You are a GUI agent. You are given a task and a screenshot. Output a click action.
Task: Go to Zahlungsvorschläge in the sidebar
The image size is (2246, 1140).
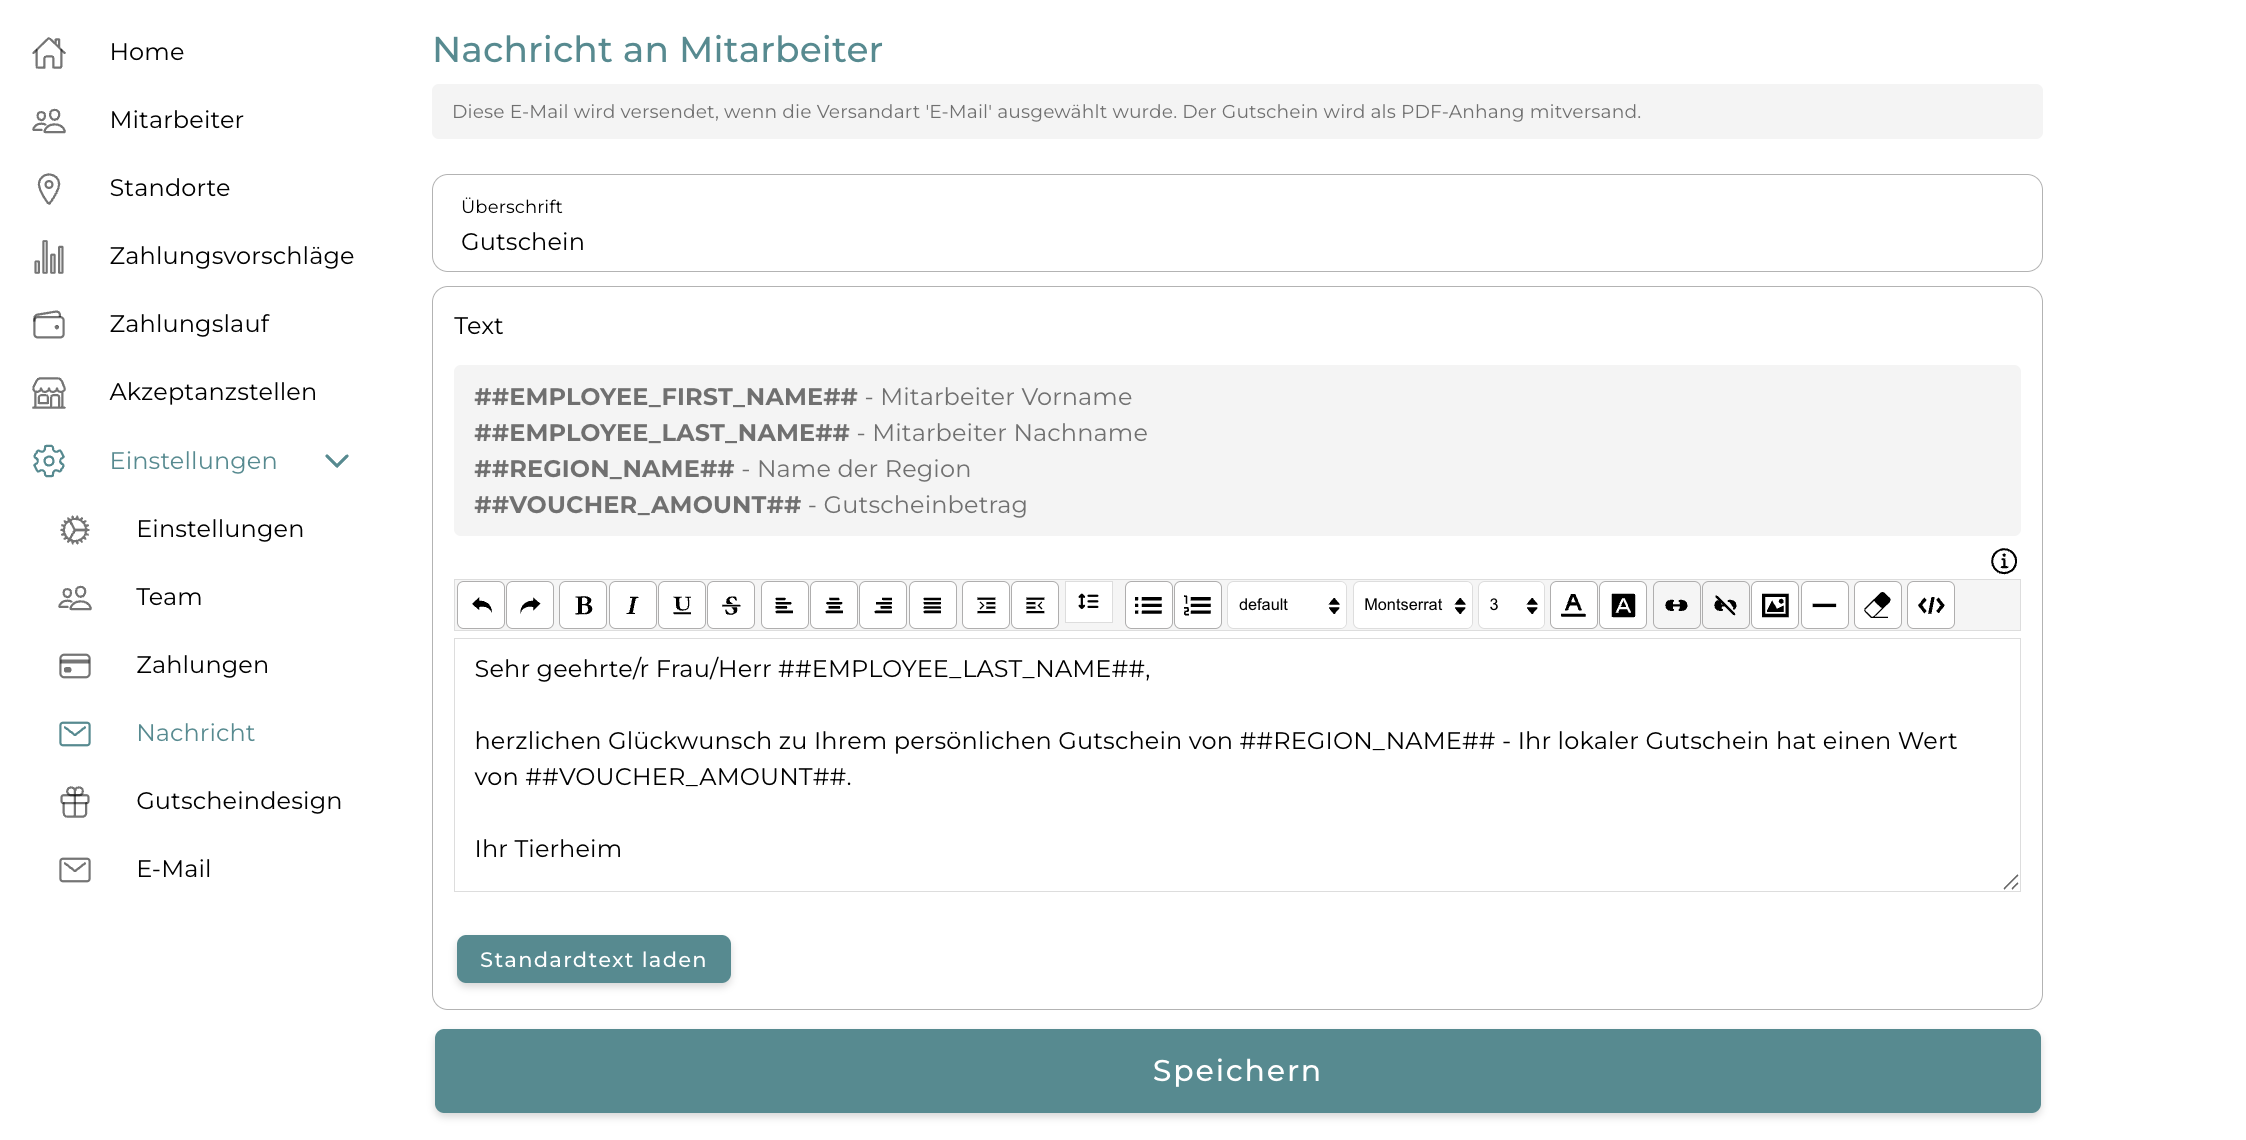click(x=231, y=256)
